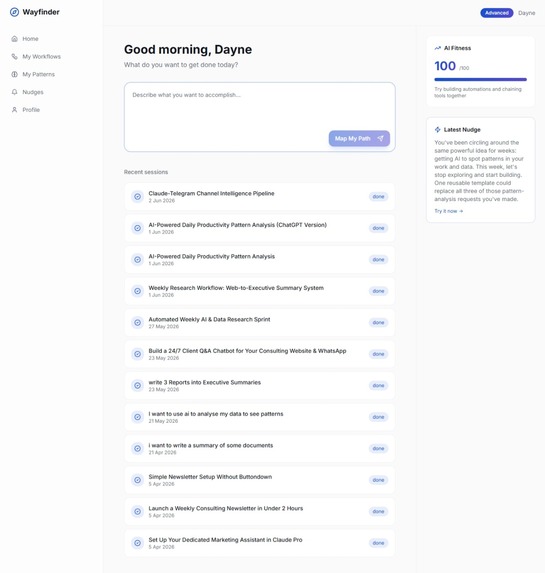Click the Home house icon in sidebar
Viewport: 545px width, 573px height.
[x=14, y=39]
